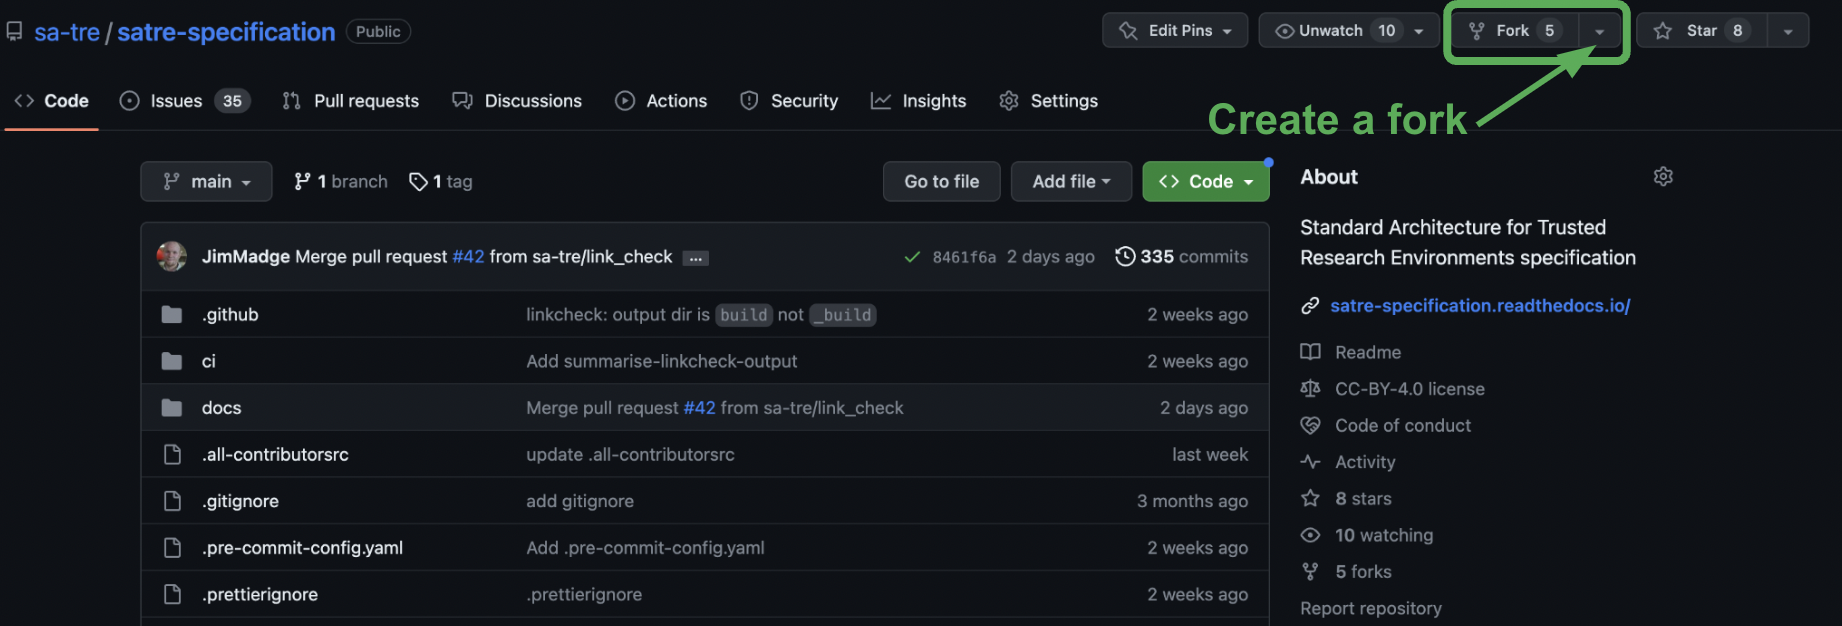Open 'linkcheck: output dir is build' commit message
This screenshot has width=1842, height=626.
click(x=701, y=314)
